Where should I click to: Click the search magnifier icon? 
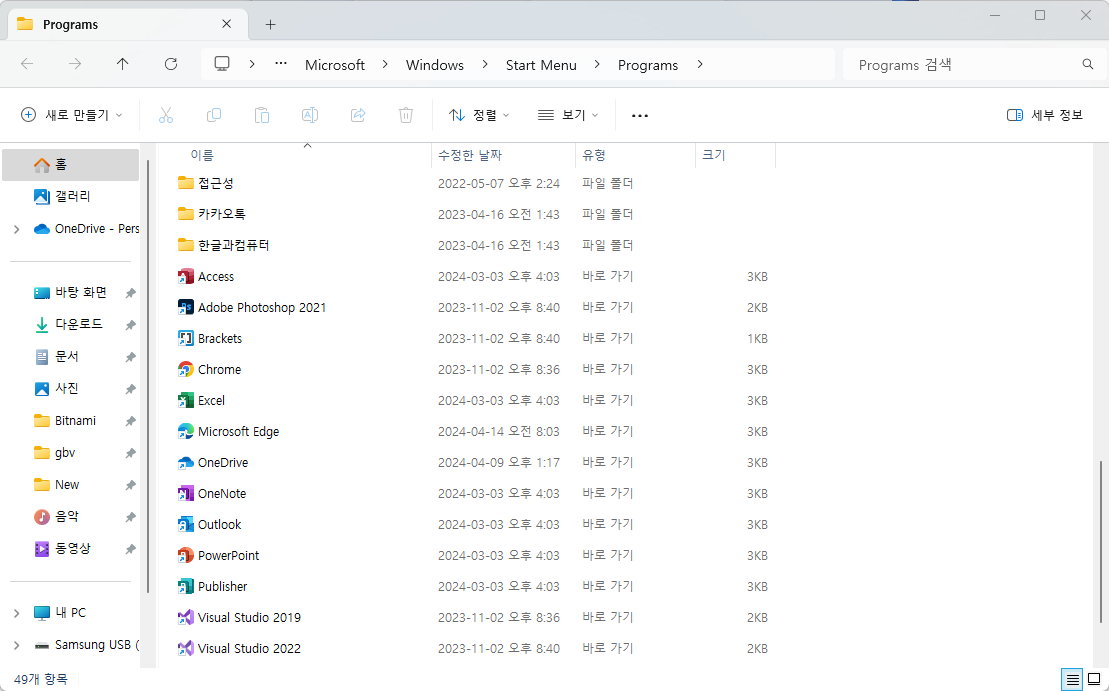pyautogui.click(x=1088, y=64)
